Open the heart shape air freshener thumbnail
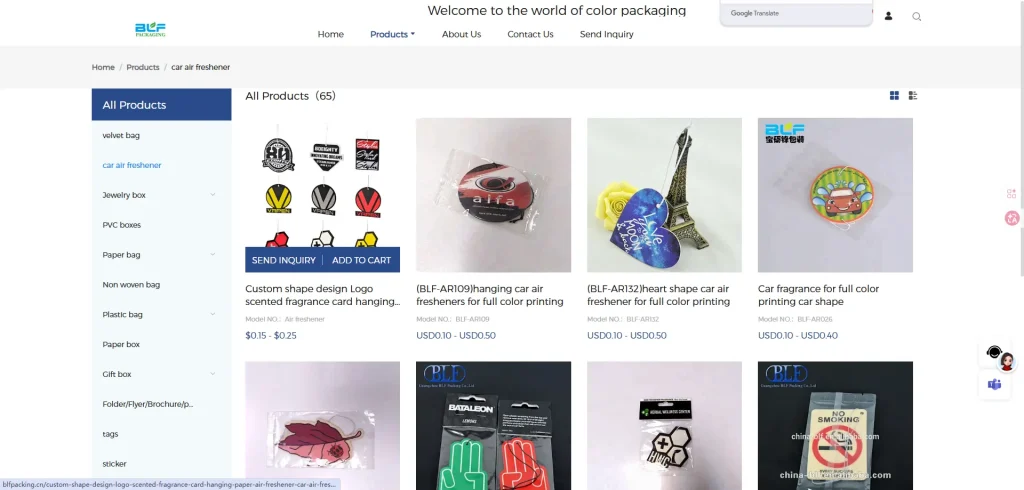This screenshot has width=1024, height=490. point(664,195)
